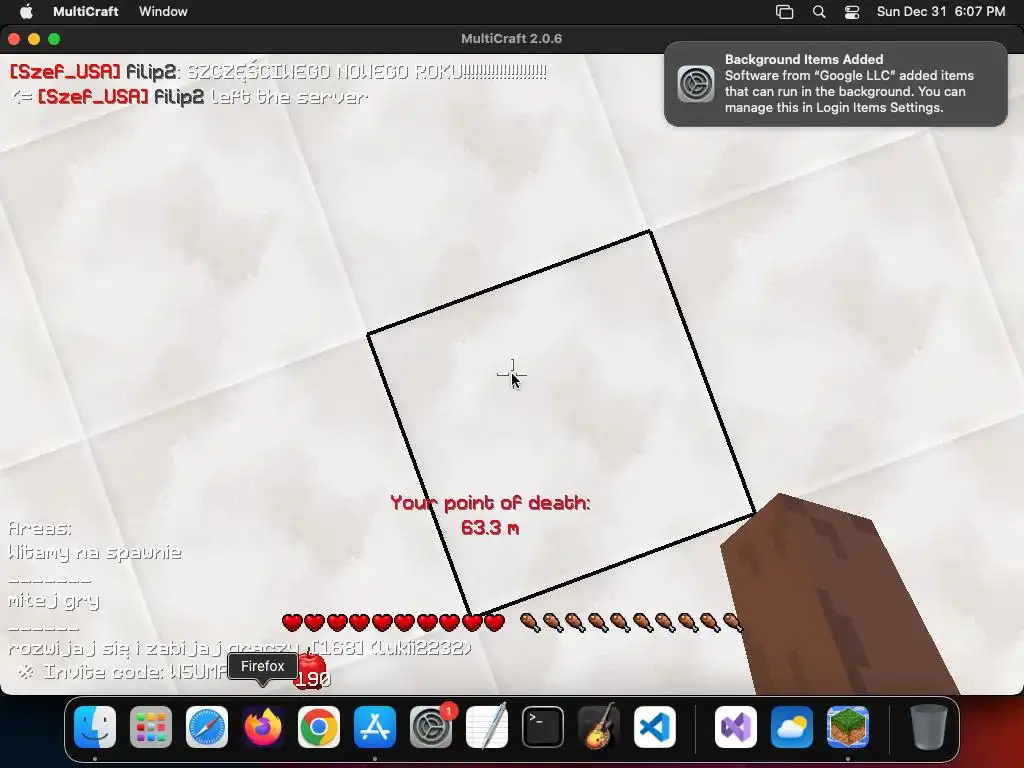Open purple Visual Studio icon

(736, 727)
